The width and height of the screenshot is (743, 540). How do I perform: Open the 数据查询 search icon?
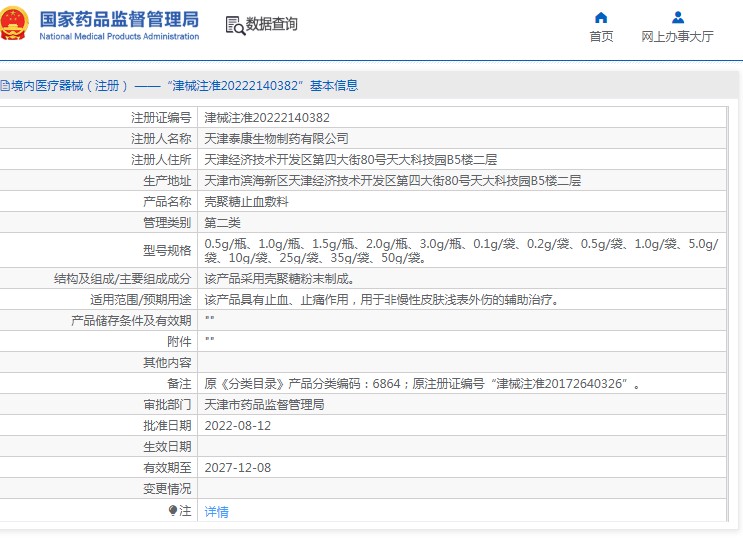click(x=235, y=26)
